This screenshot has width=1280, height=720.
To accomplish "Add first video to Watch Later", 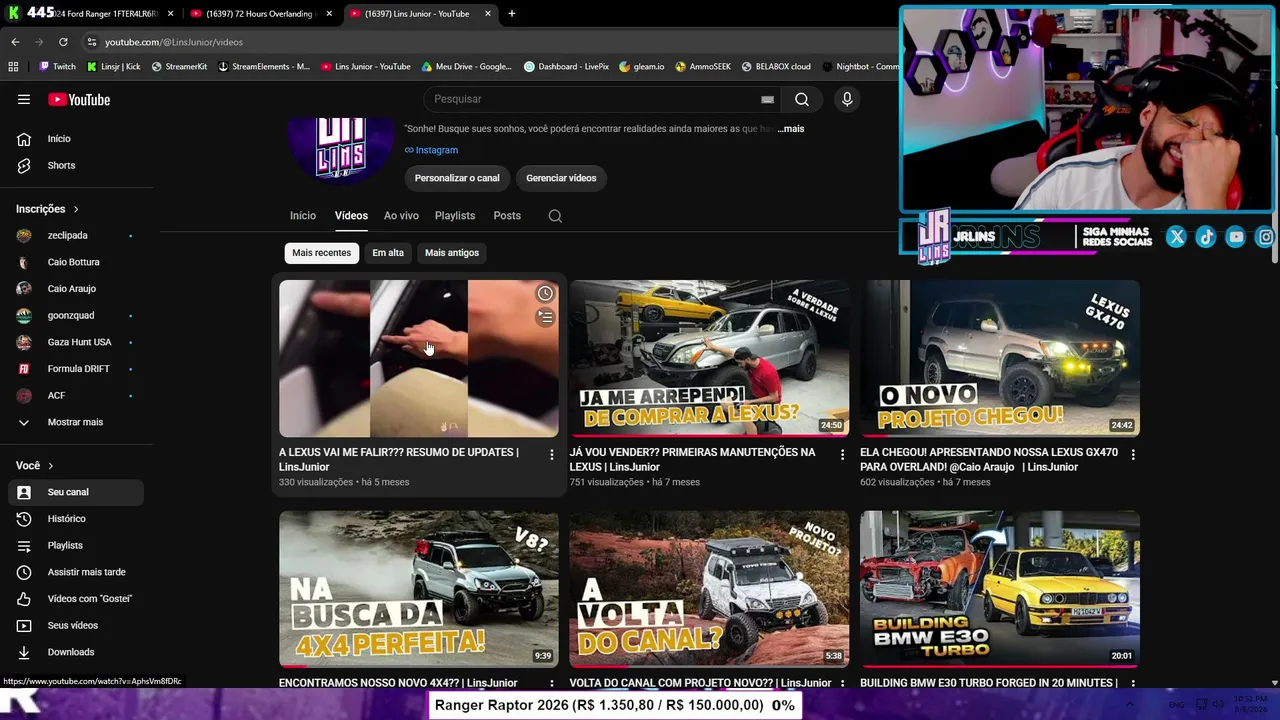I will pos(545,293).
